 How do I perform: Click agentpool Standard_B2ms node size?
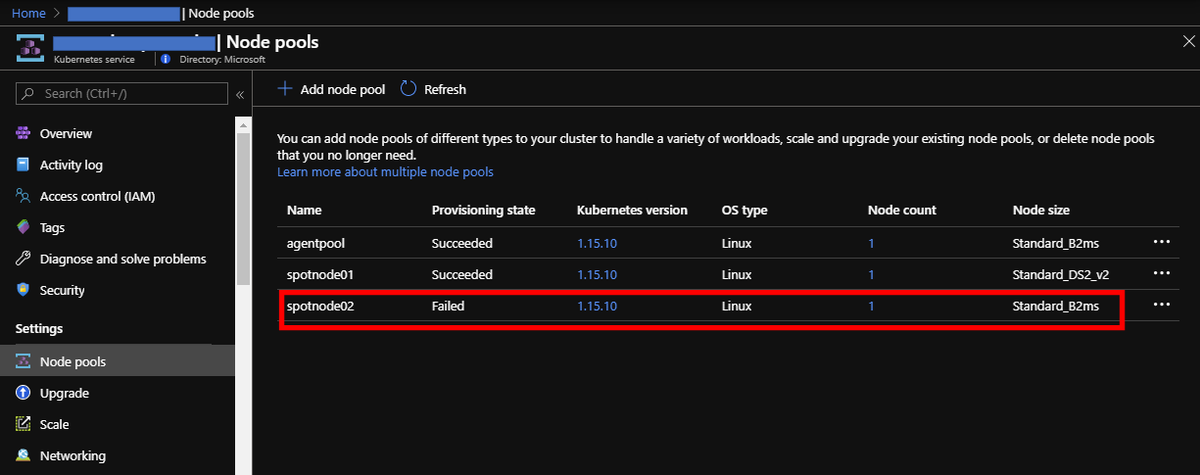(1056, 243)
